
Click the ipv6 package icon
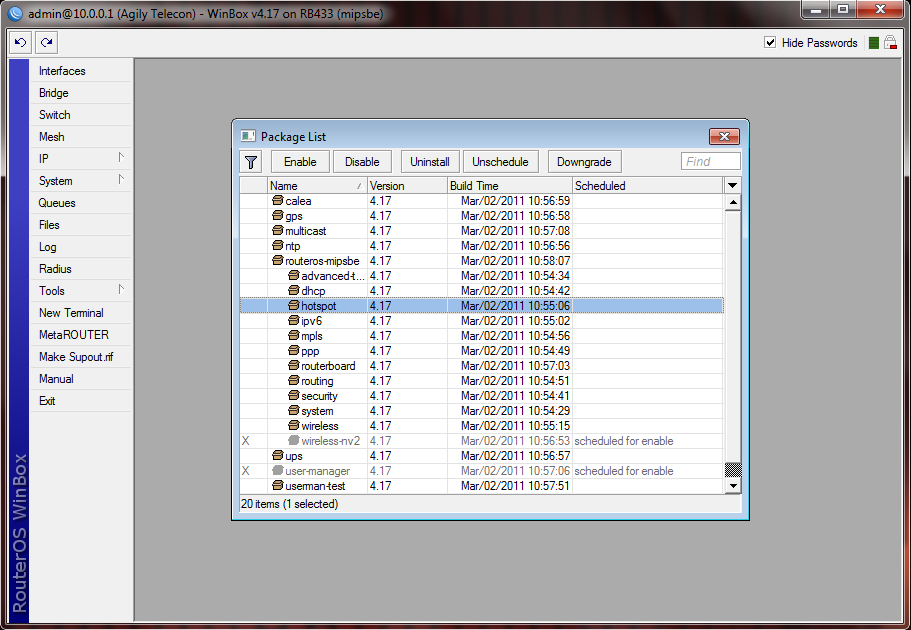pos(294,321)
